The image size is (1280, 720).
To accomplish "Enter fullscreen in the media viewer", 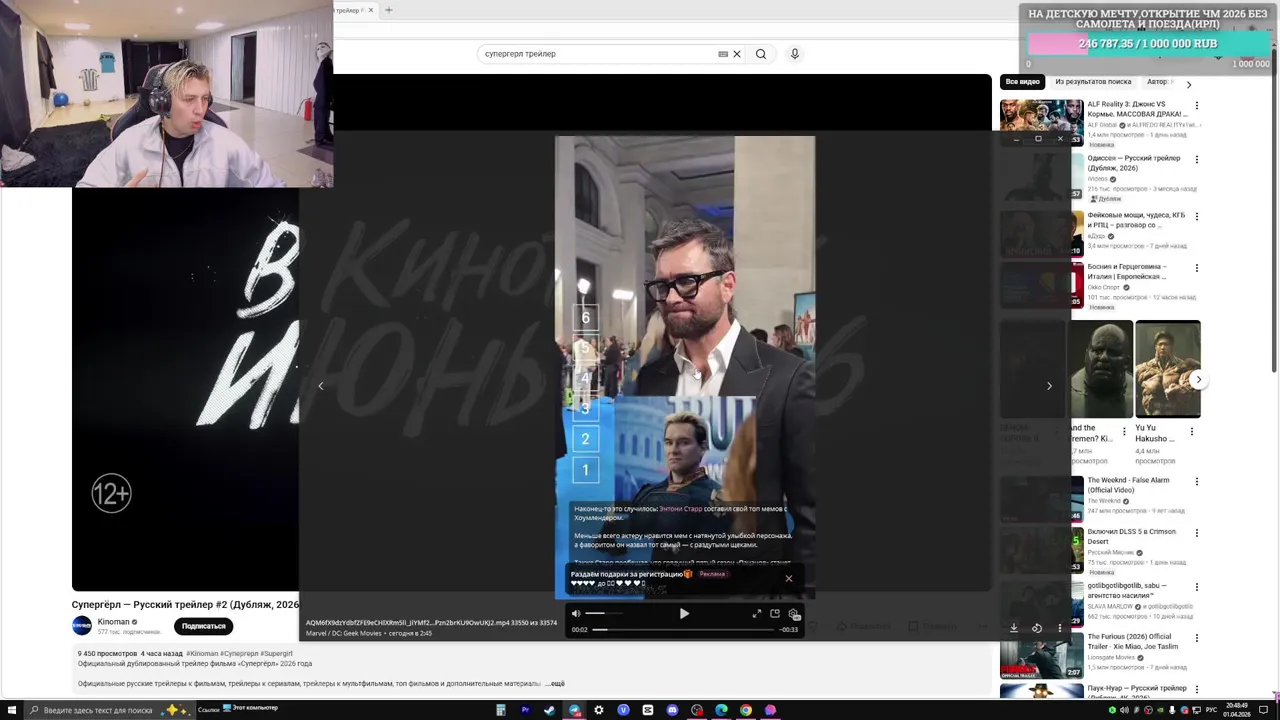I will pos(757,613).
